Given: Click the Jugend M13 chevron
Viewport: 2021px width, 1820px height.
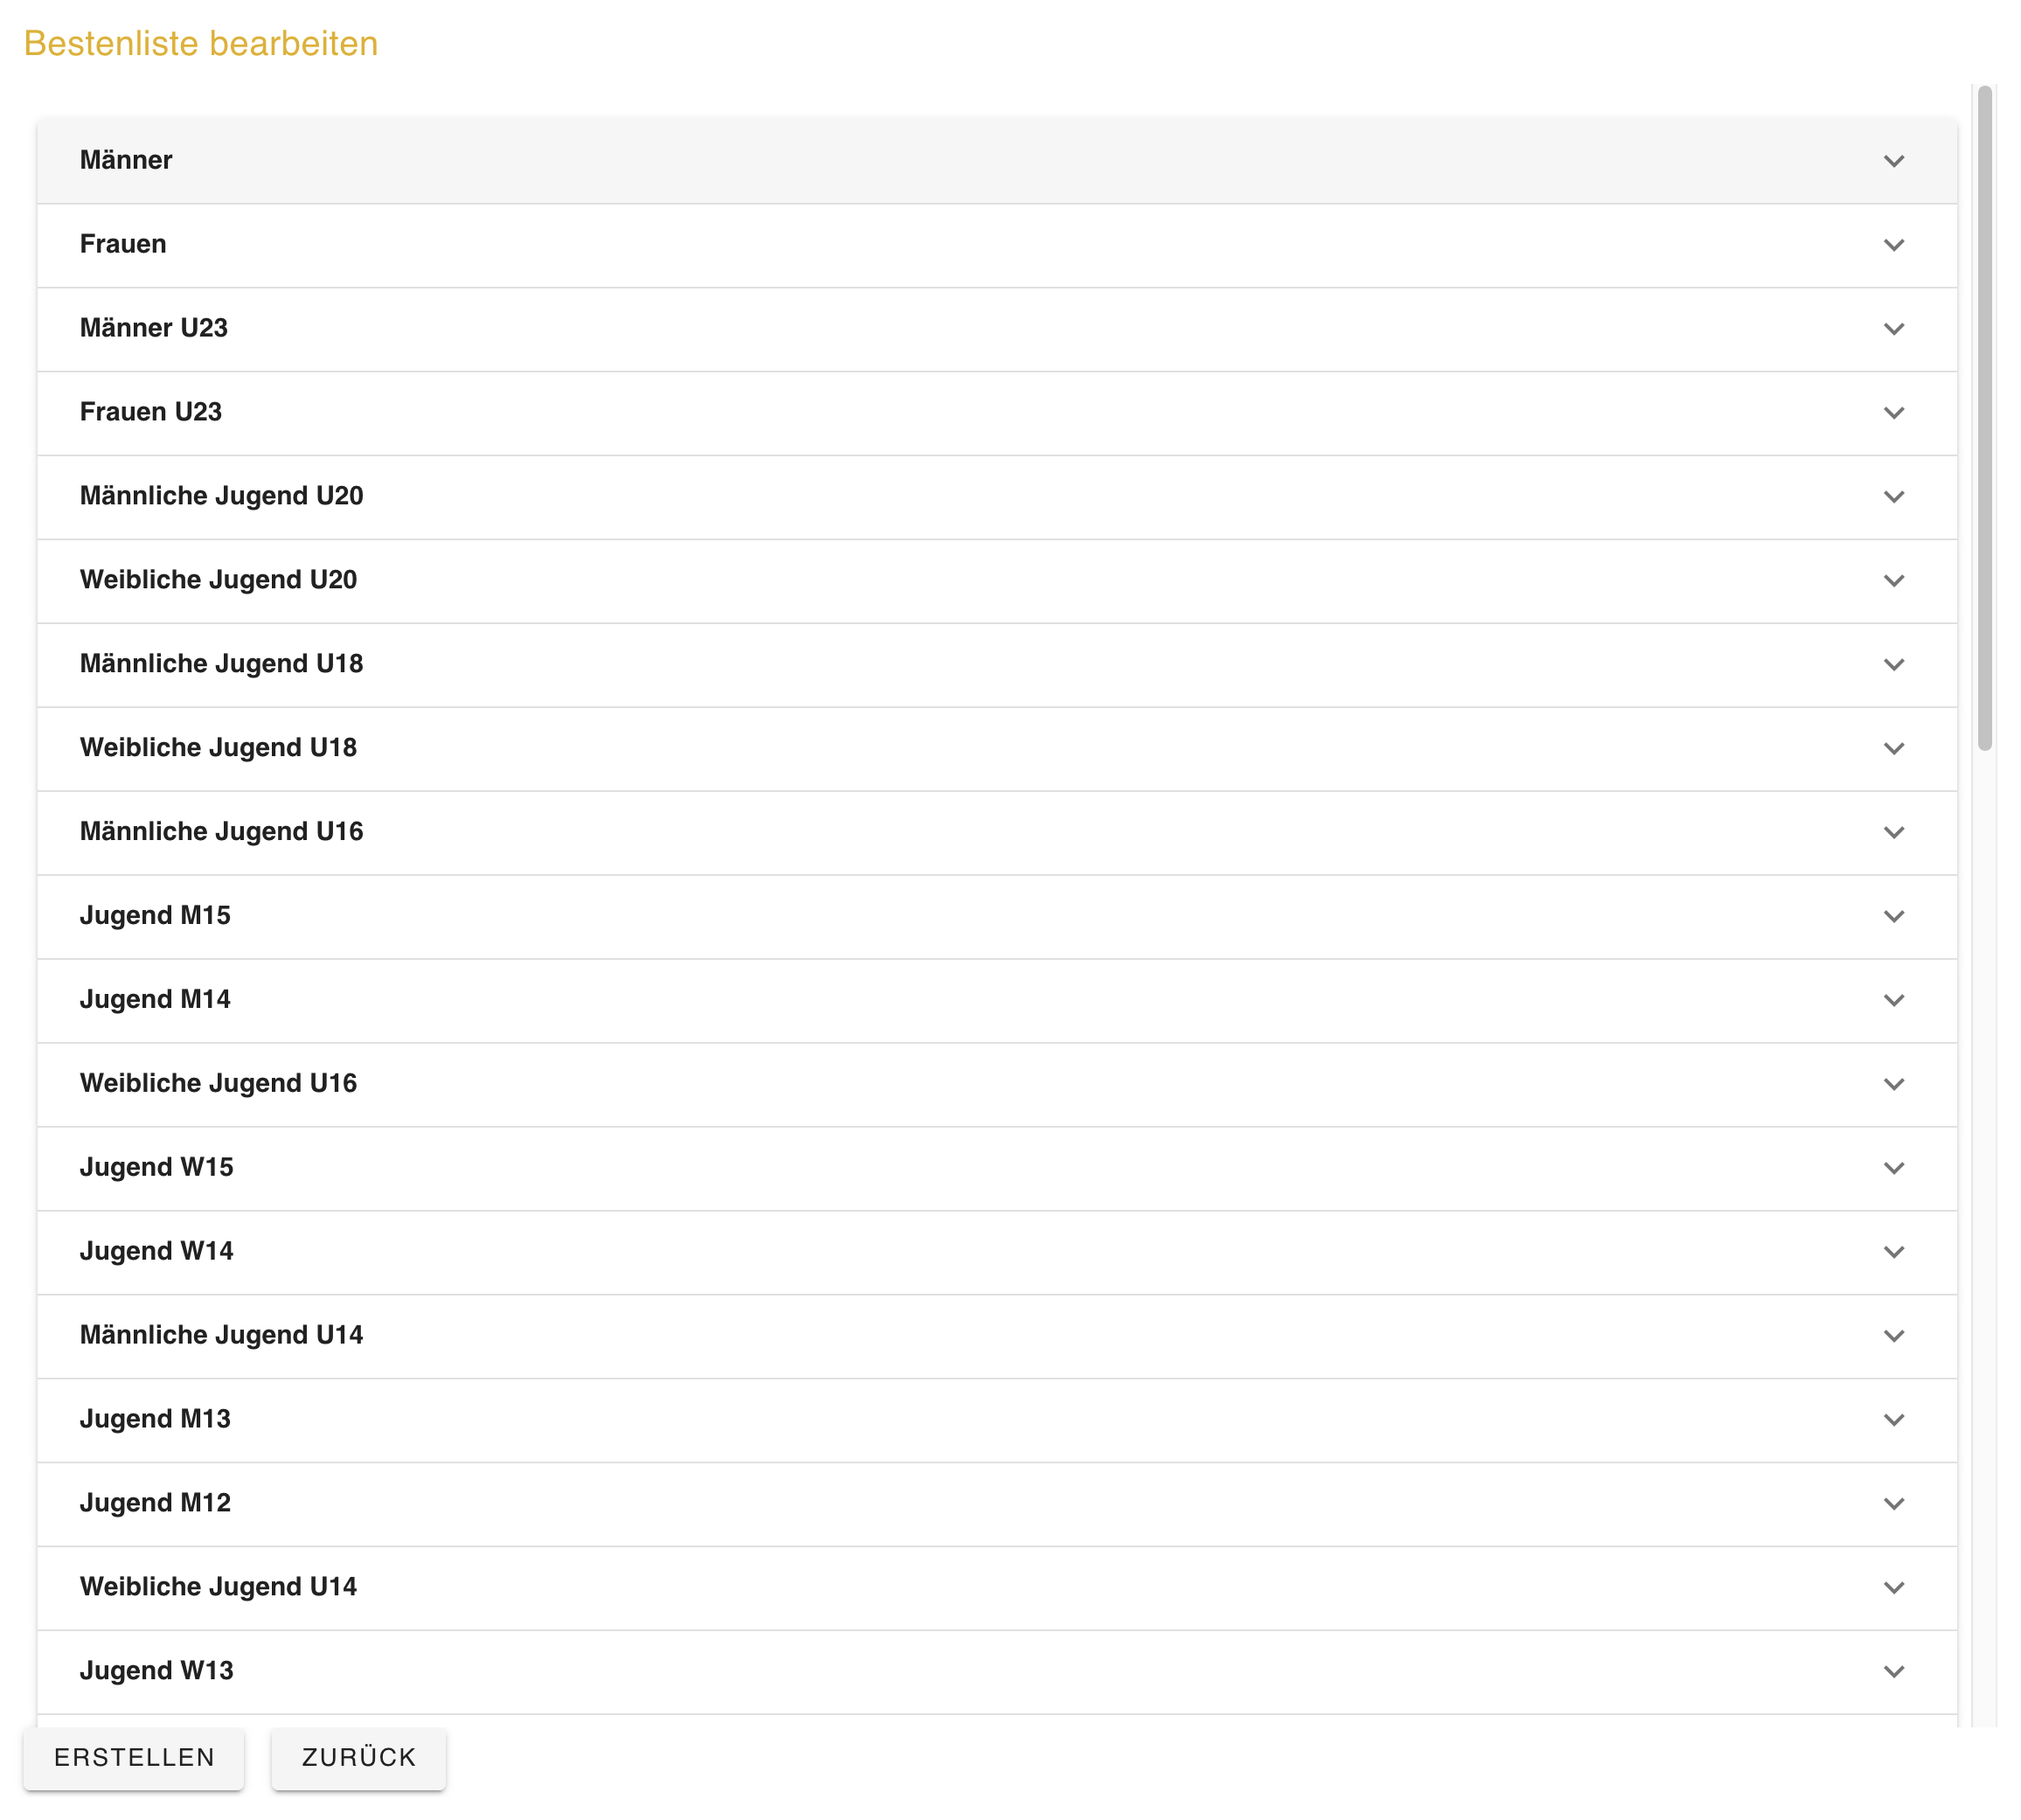Looking at the screenshot, I should [1893, 1421].
